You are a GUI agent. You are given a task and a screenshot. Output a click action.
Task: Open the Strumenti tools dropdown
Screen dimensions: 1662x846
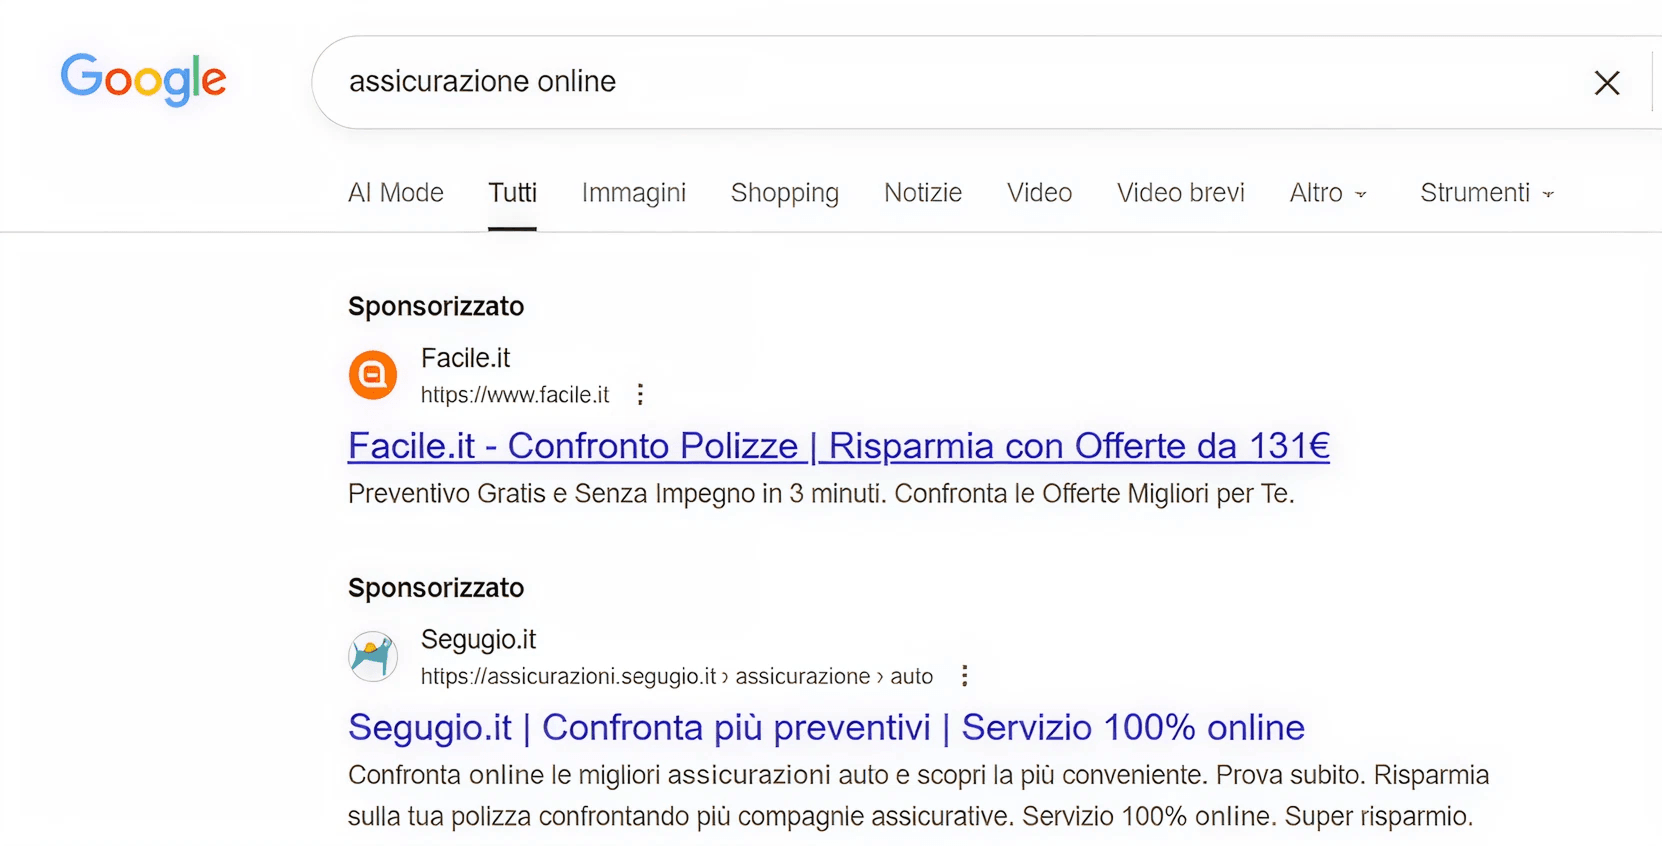click(x=1486, y=193)
